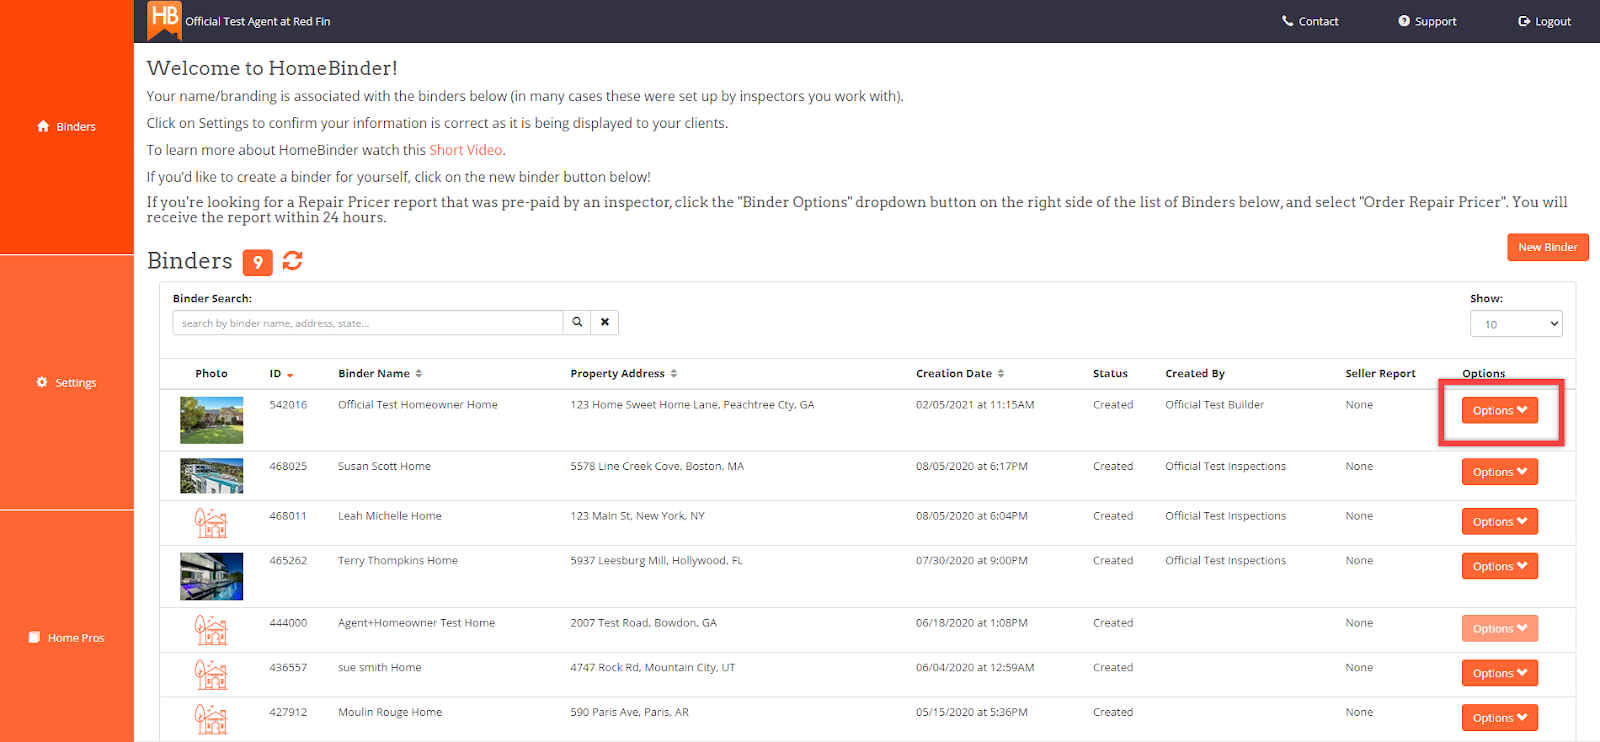This screenshot has height=742, width=1600.
Task: Open the Contact link in header
Action: click(1310, 21)
